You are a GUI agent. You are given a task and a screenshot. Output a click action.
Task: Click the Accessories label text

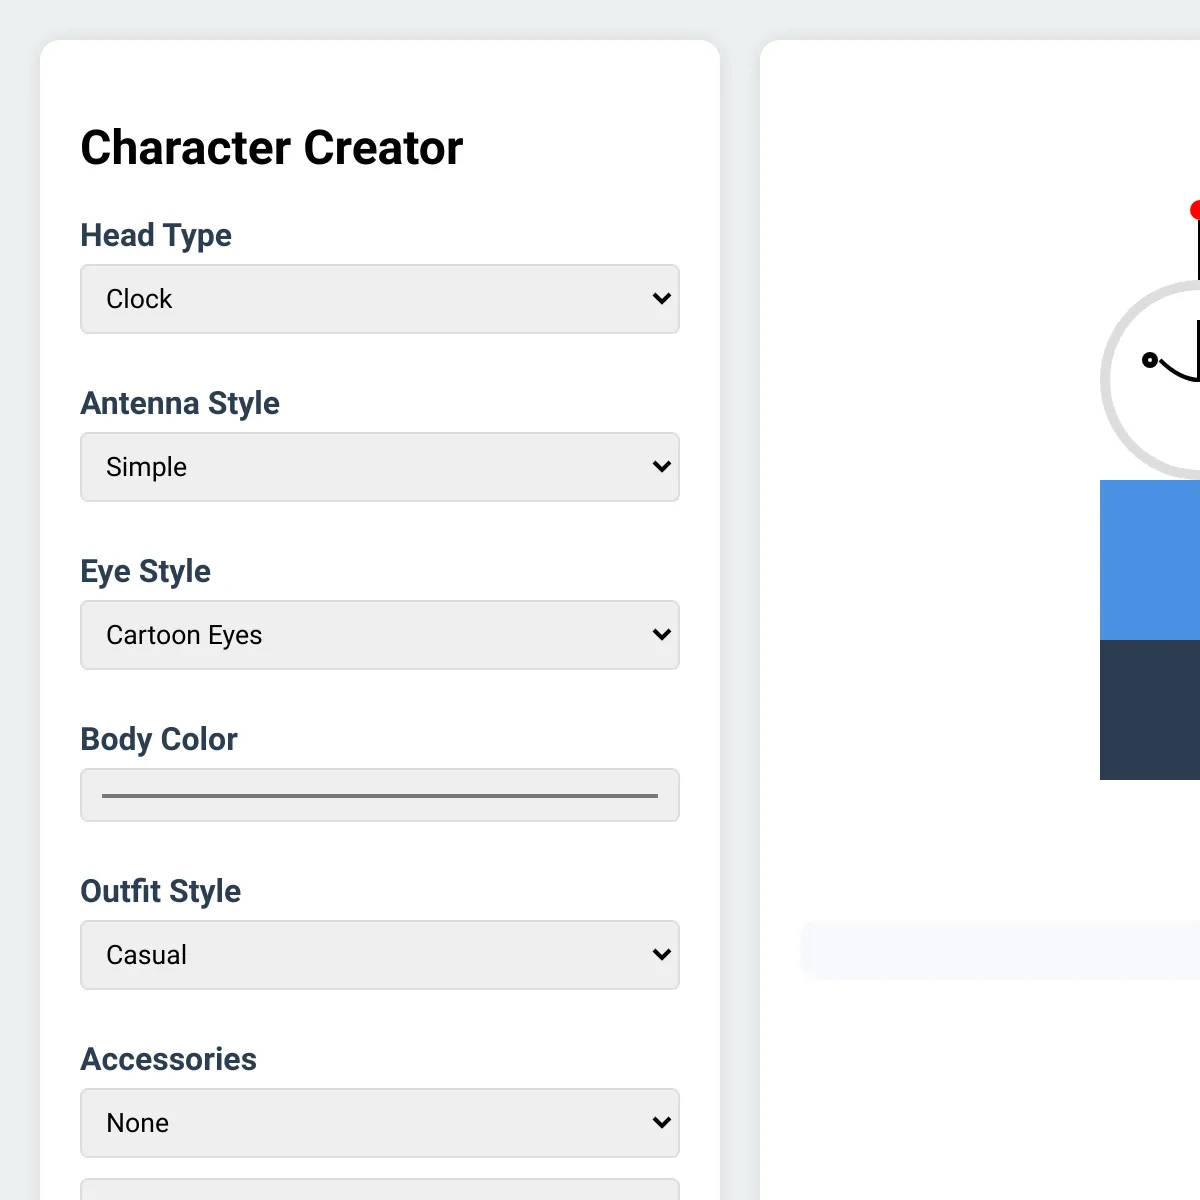tap(168, 1059)
